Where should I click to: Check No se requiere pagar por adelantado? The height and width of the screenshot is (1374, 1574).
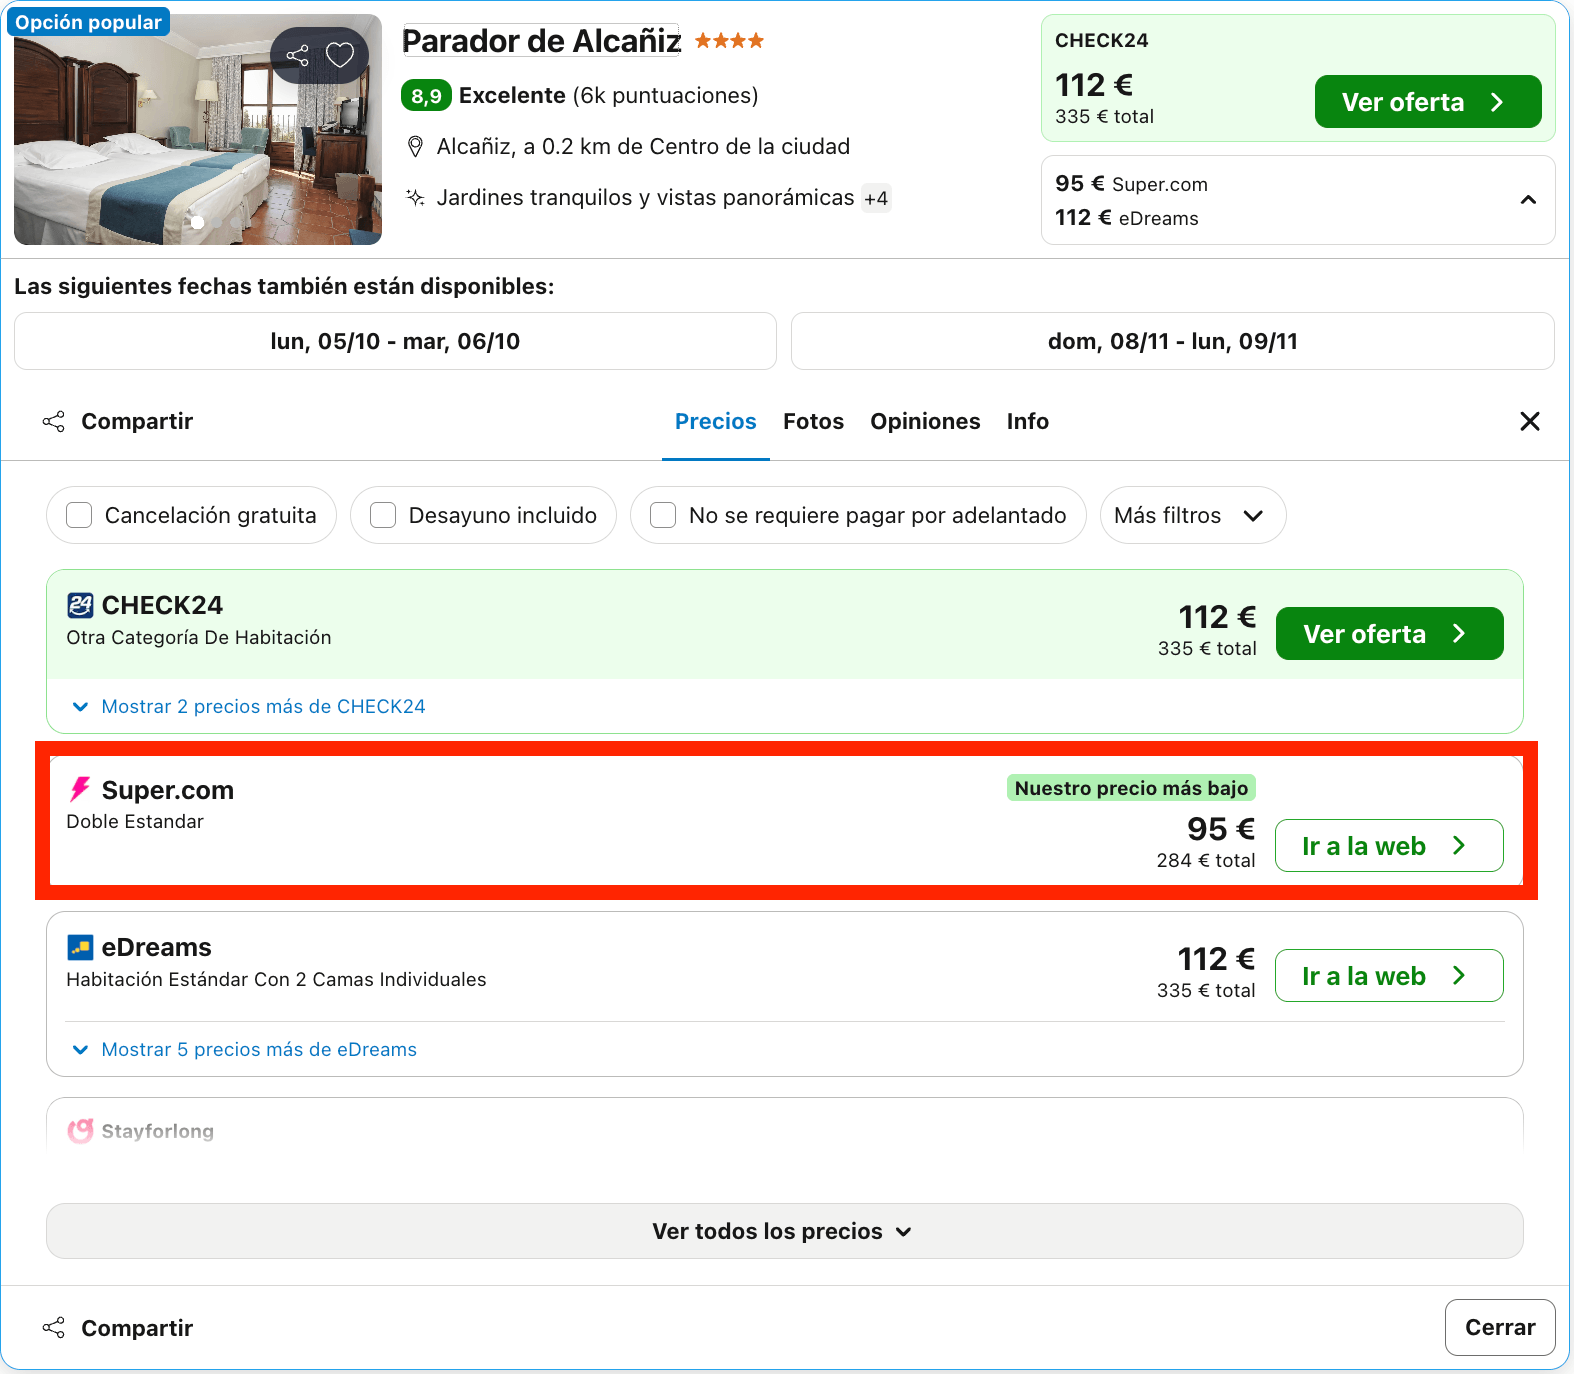(663, 515)
